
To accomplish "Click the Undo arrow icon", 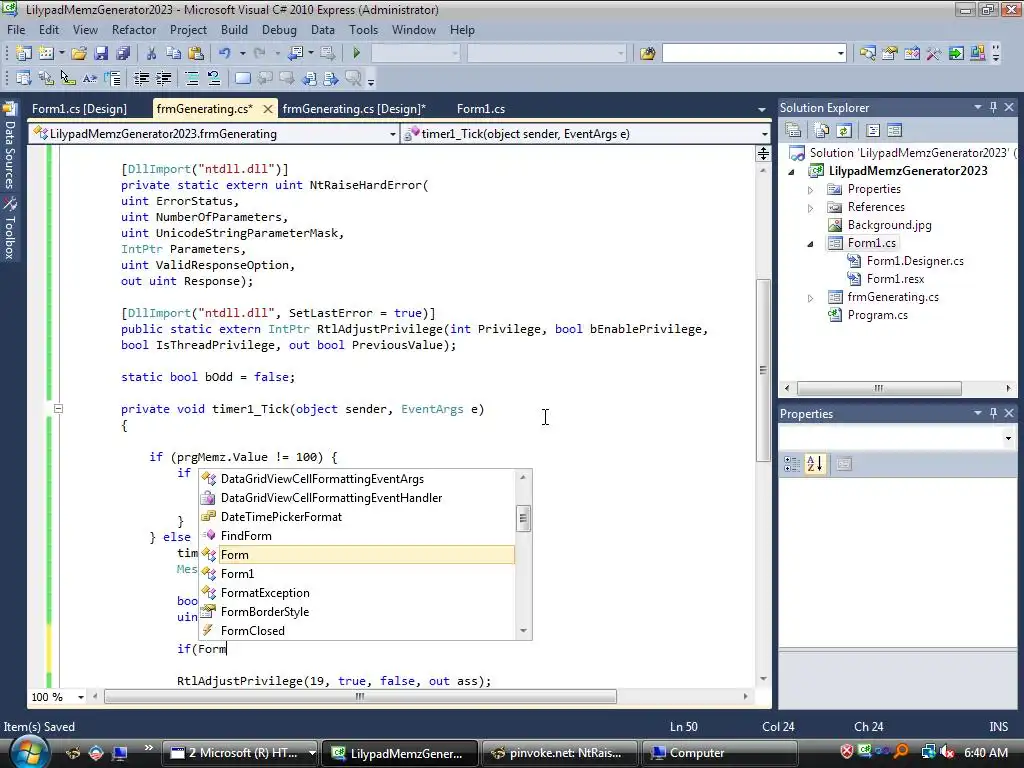I will click(224, 53).
